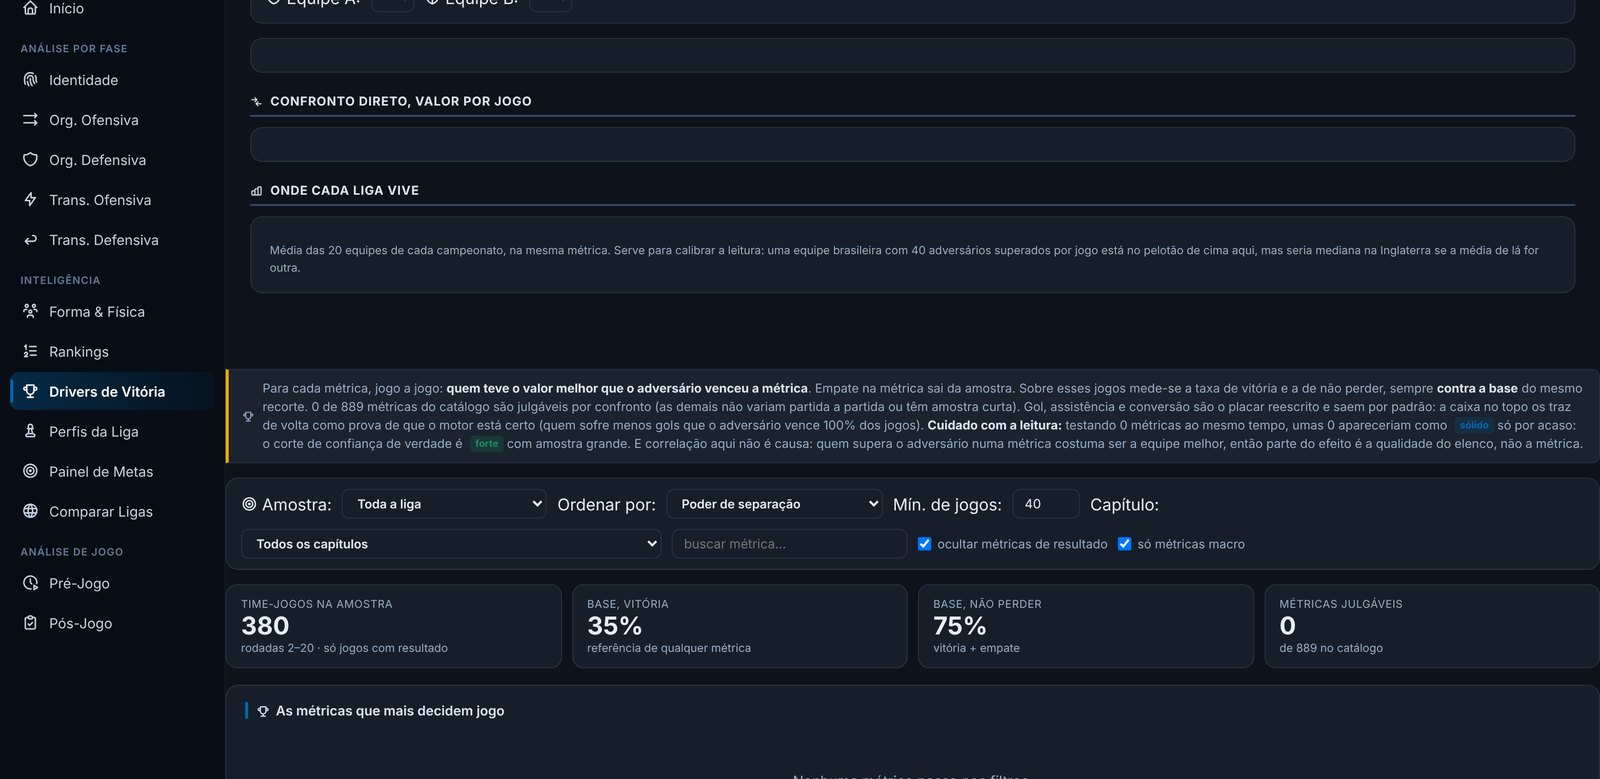The image size is (1600, 779).
Task: Click the Trans. Defensiva return-arrow icon
Action: [x=30, y=240]
